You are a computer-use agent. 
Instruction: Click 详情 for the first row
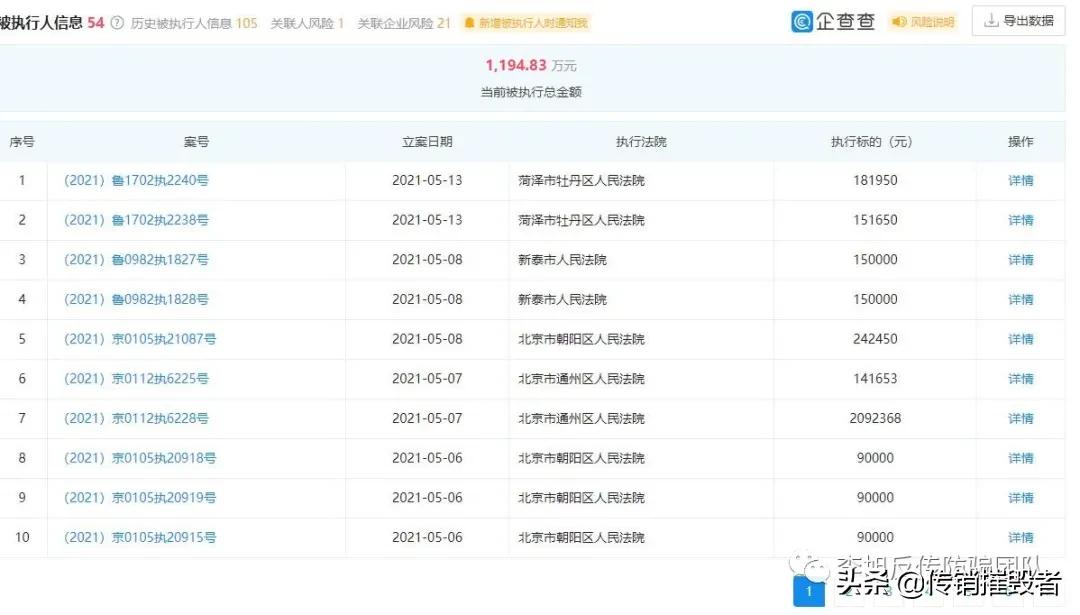click(1019, 180)
